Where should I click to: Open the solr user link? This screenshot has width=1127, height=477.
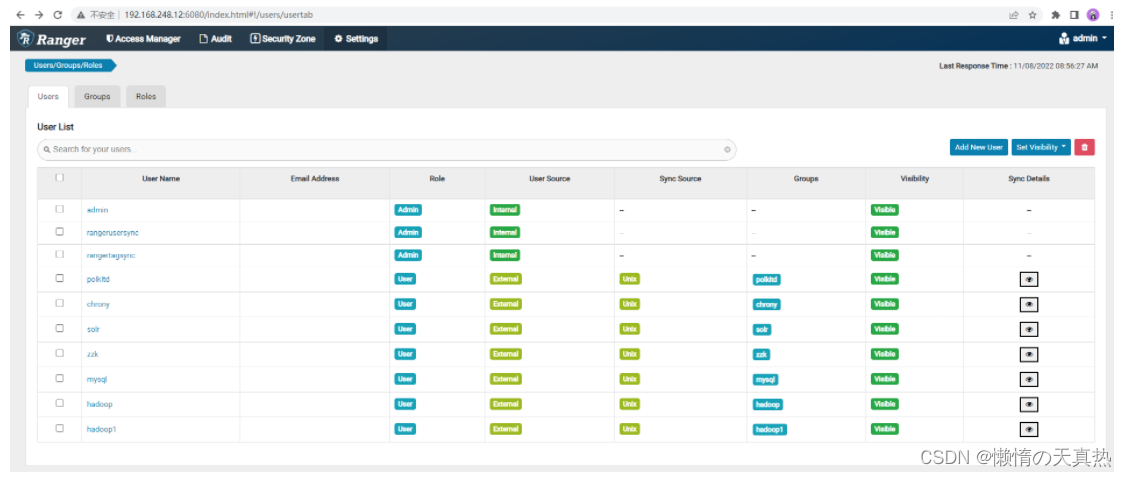tap(93, 329)
